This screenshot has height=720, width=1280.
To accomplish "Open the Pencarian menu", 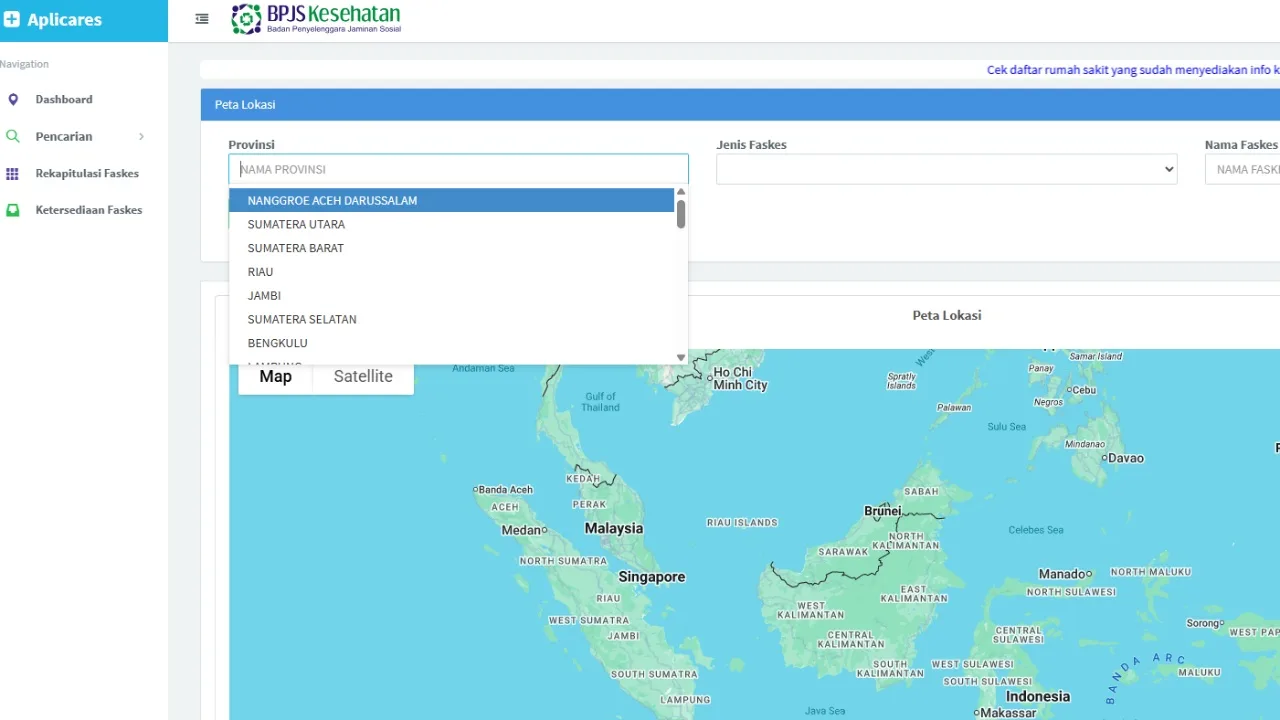I will click(x=64, y=136).
